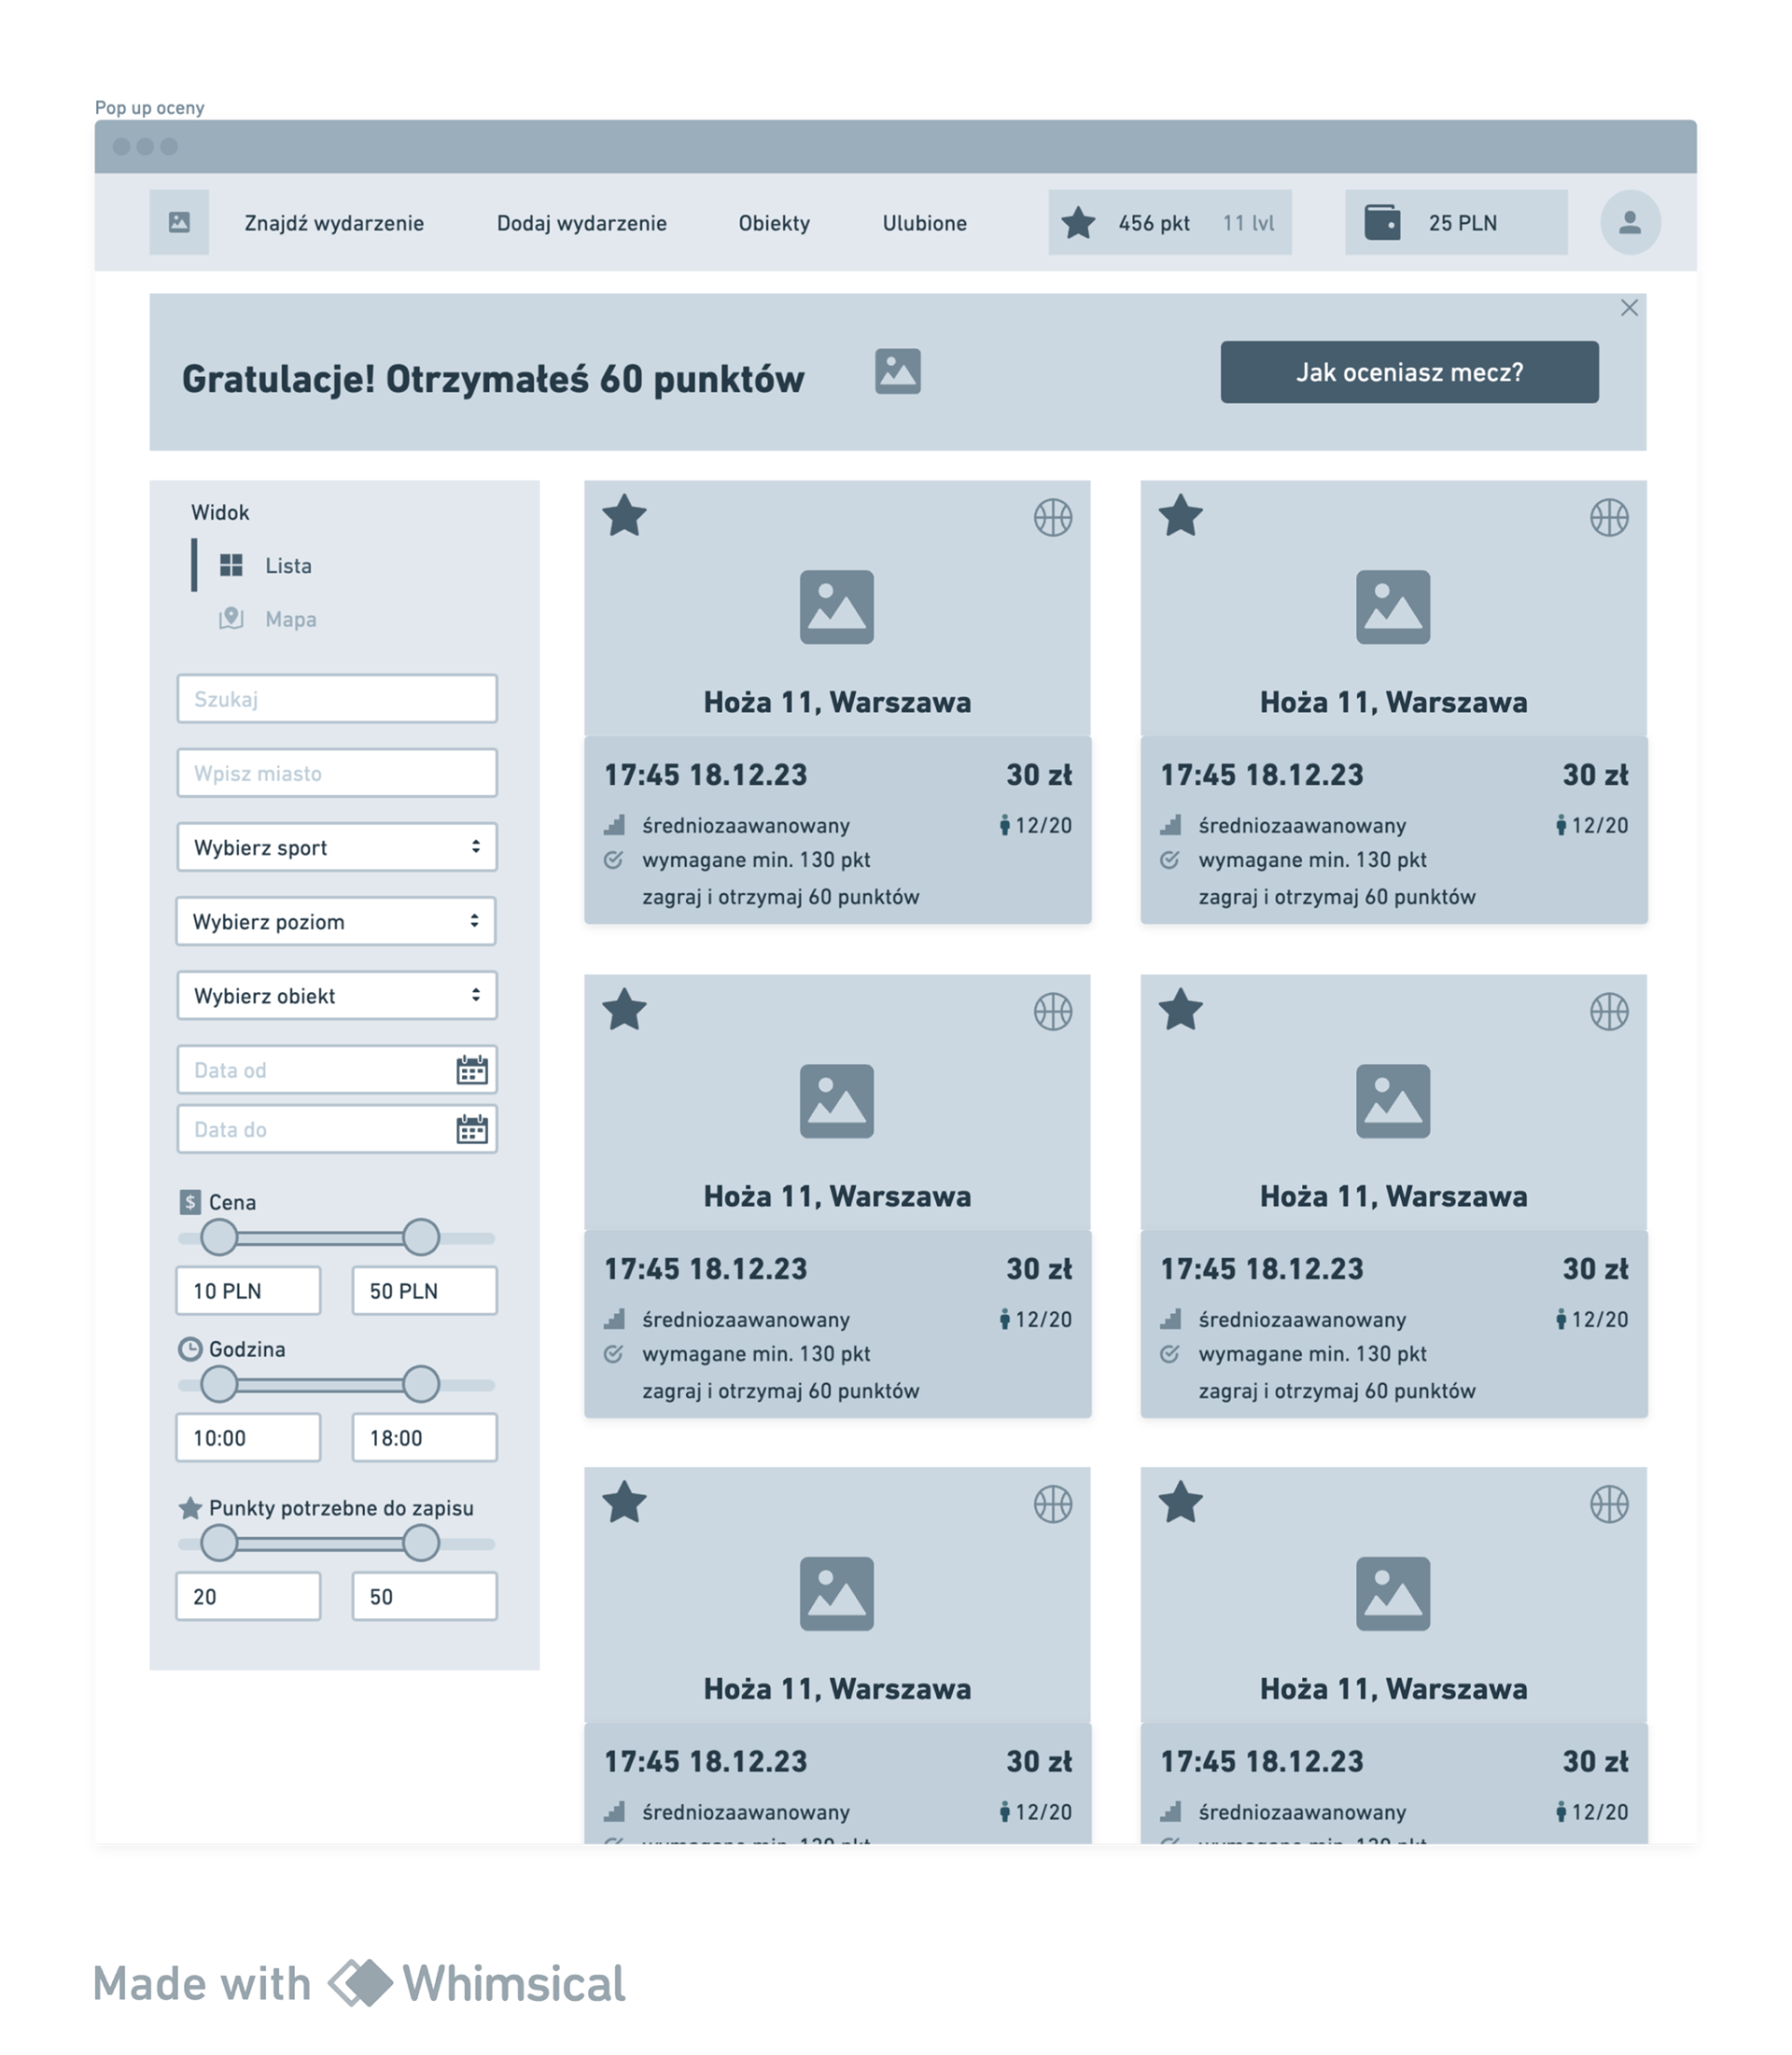Toggle favorite star on bottom-right event card
The height and width of the screenshot is (2055, 1792).
(1180, 1502)
